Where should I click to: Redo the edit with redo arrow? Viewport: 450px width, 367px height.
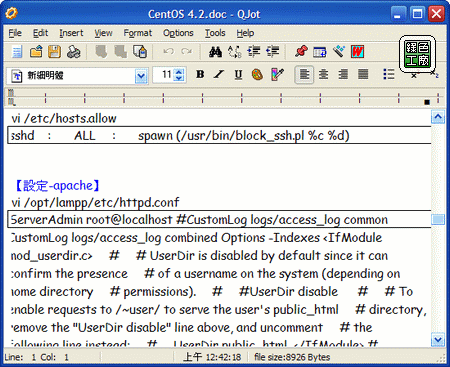(186, 51)
